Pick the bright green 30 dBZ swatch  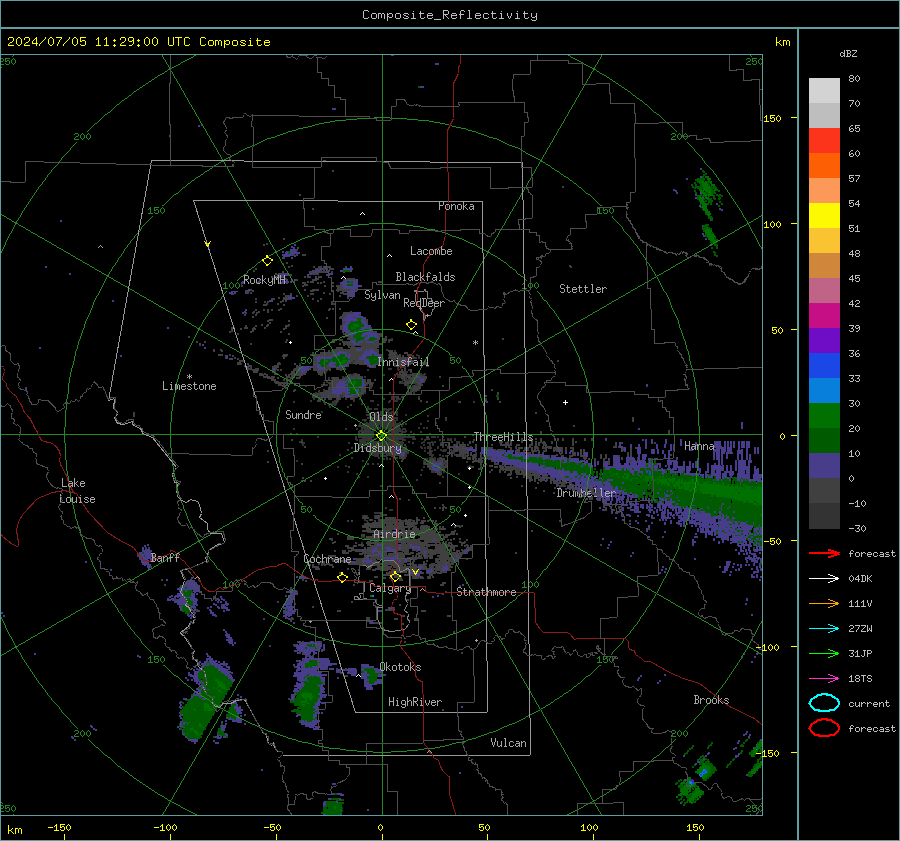824,415
